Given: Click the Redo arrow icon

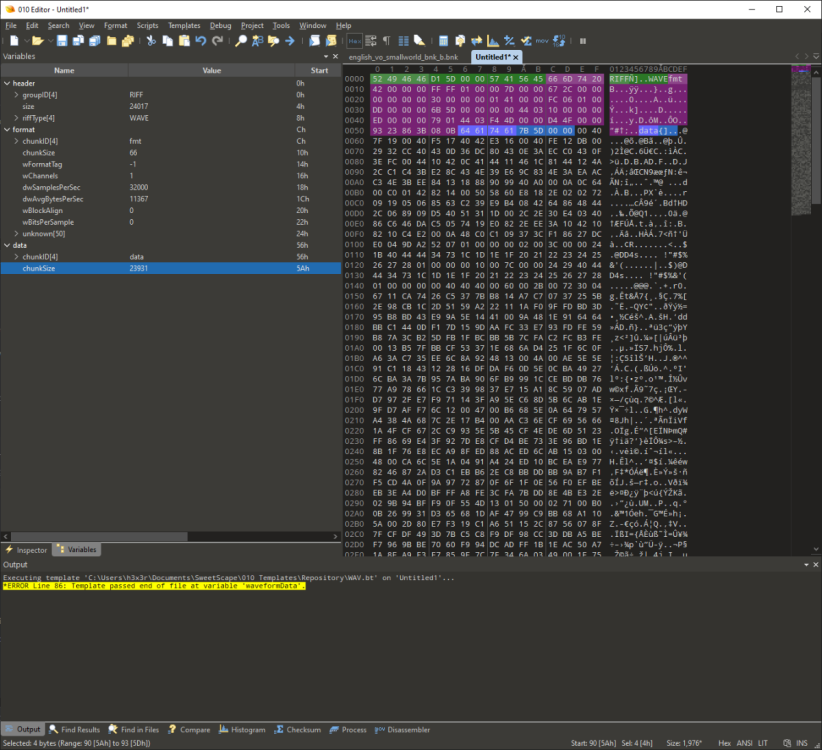Looking at the screenshot, I should 217,41.
